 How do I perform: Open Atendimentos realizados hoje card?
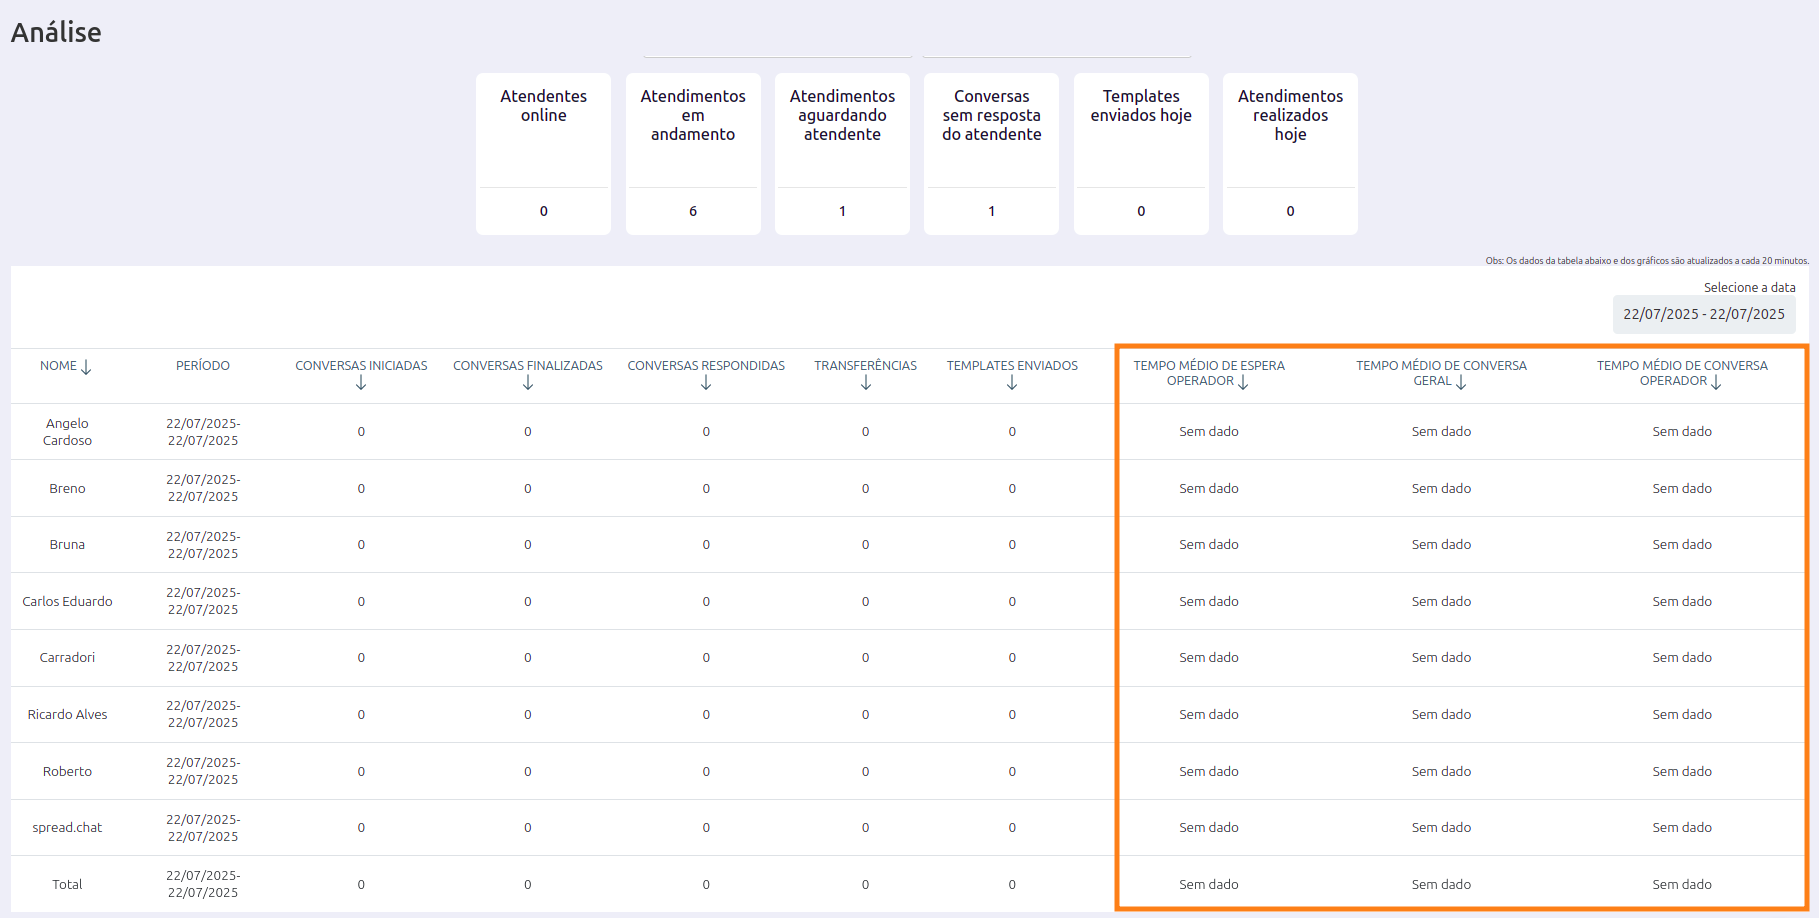point(1290,153)
